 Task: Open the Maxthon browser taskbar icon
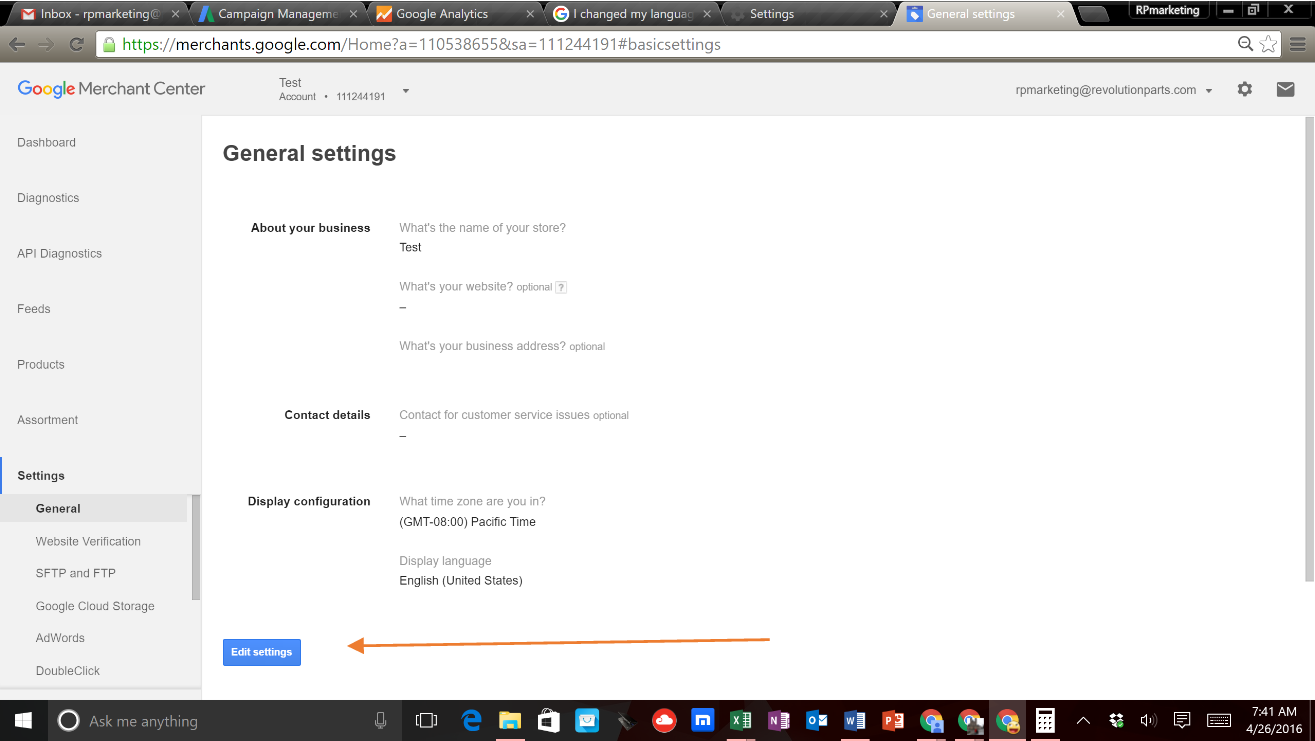(x=703, y=720)
